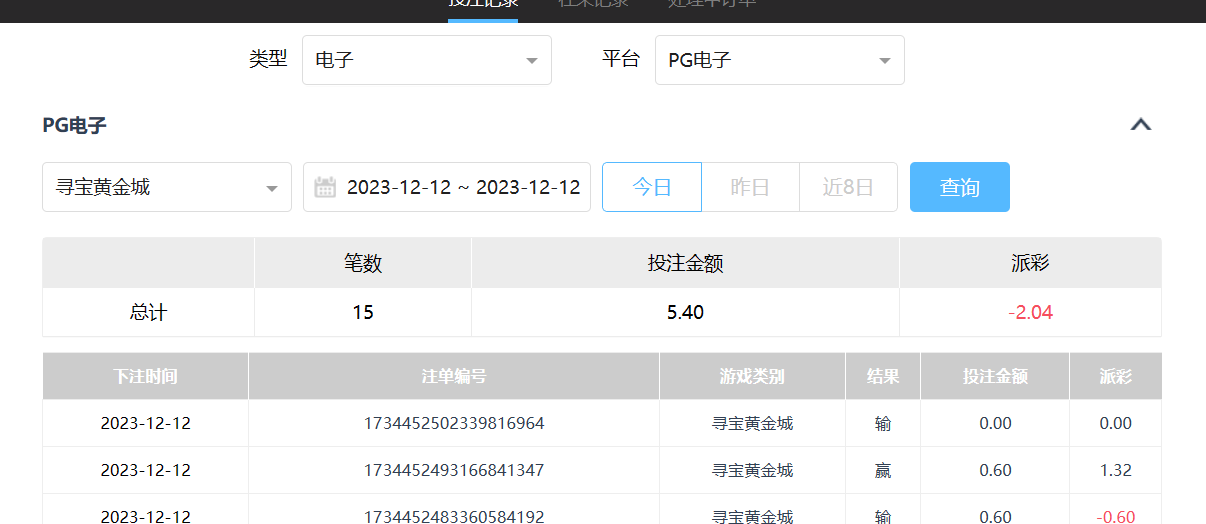Select the 昨日 date filter
Viewport: 1206px width, 524px height.
750,187
